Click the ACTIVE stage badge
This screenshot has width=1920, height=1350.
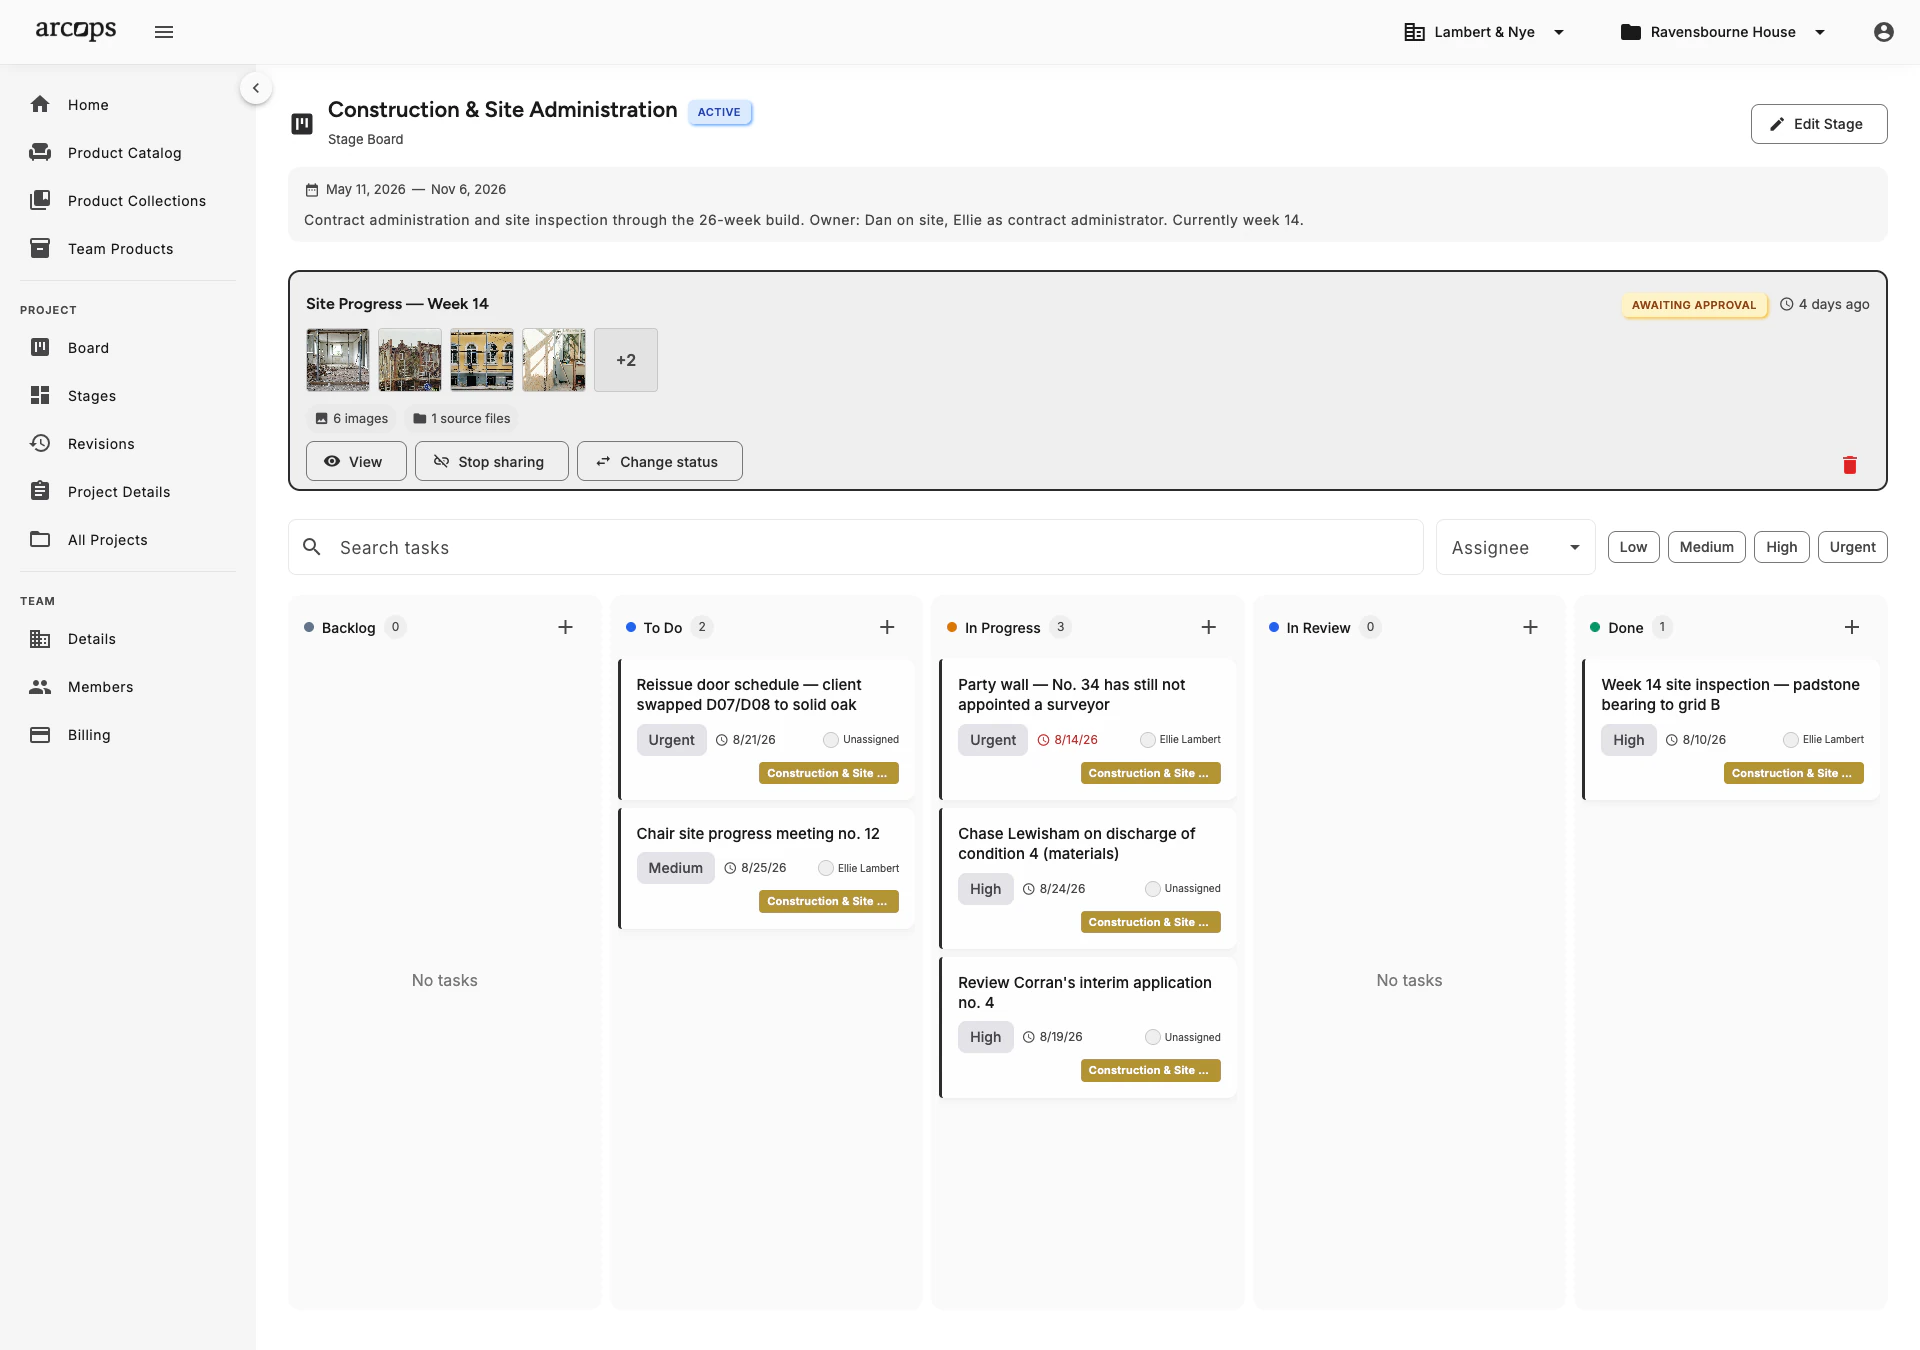tap(719, 112)
